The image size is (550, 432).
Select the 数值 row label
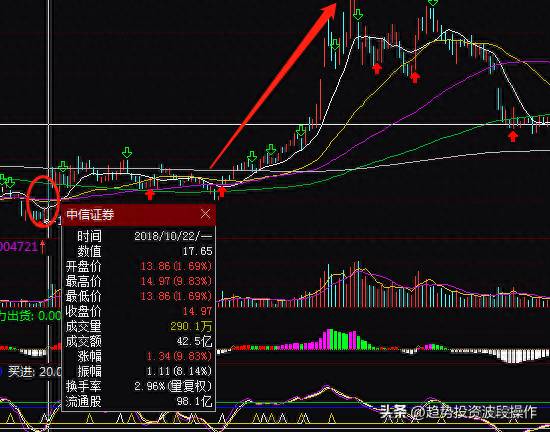click(89, 251)
